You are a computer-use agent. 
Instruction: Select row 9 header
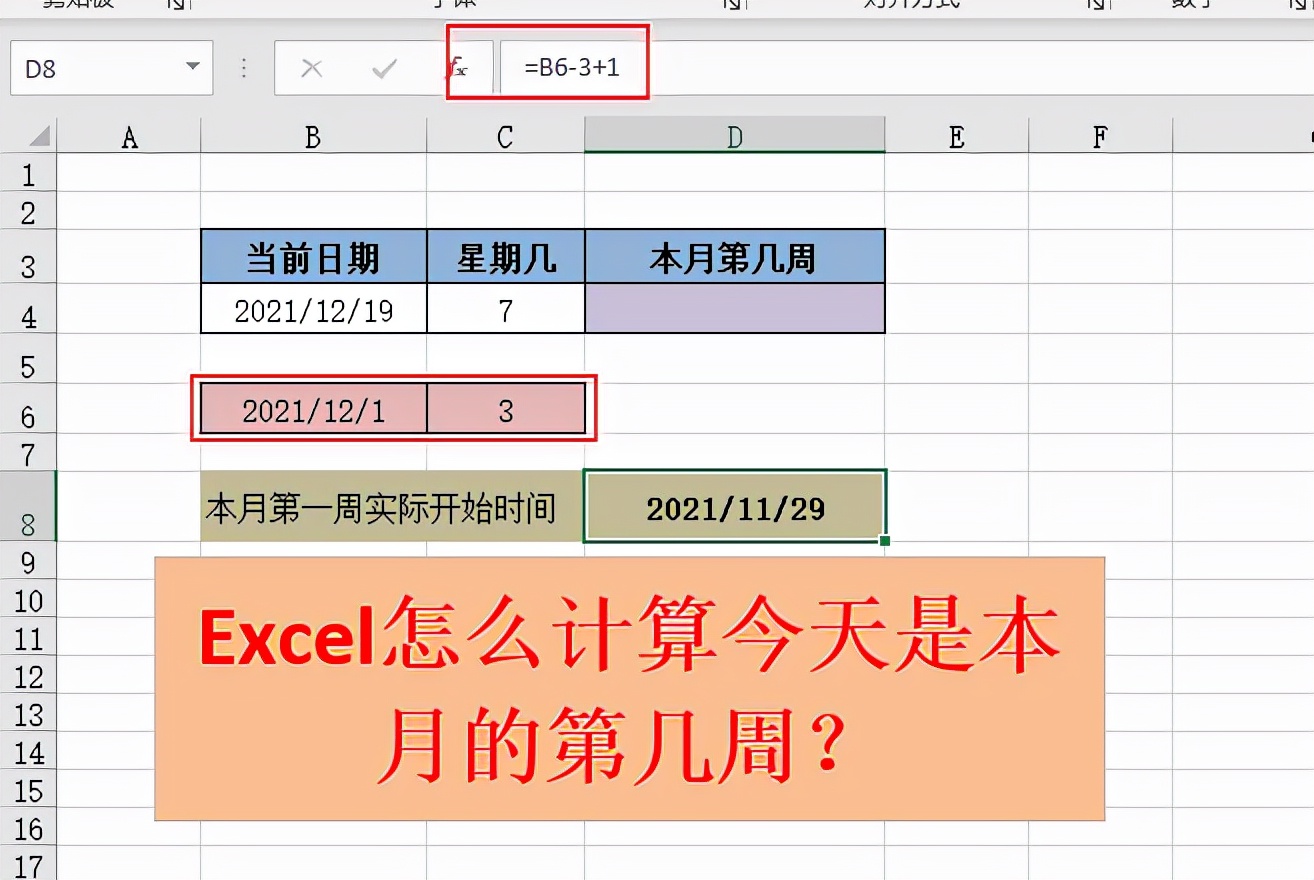pos(28,562)
